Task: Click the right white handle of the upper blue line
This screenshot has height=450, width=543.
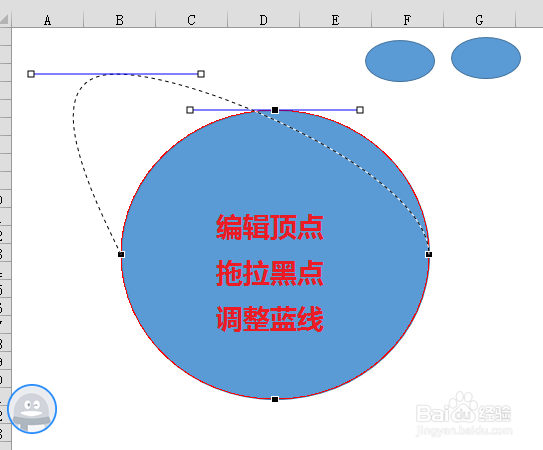Action: point(201,74)
